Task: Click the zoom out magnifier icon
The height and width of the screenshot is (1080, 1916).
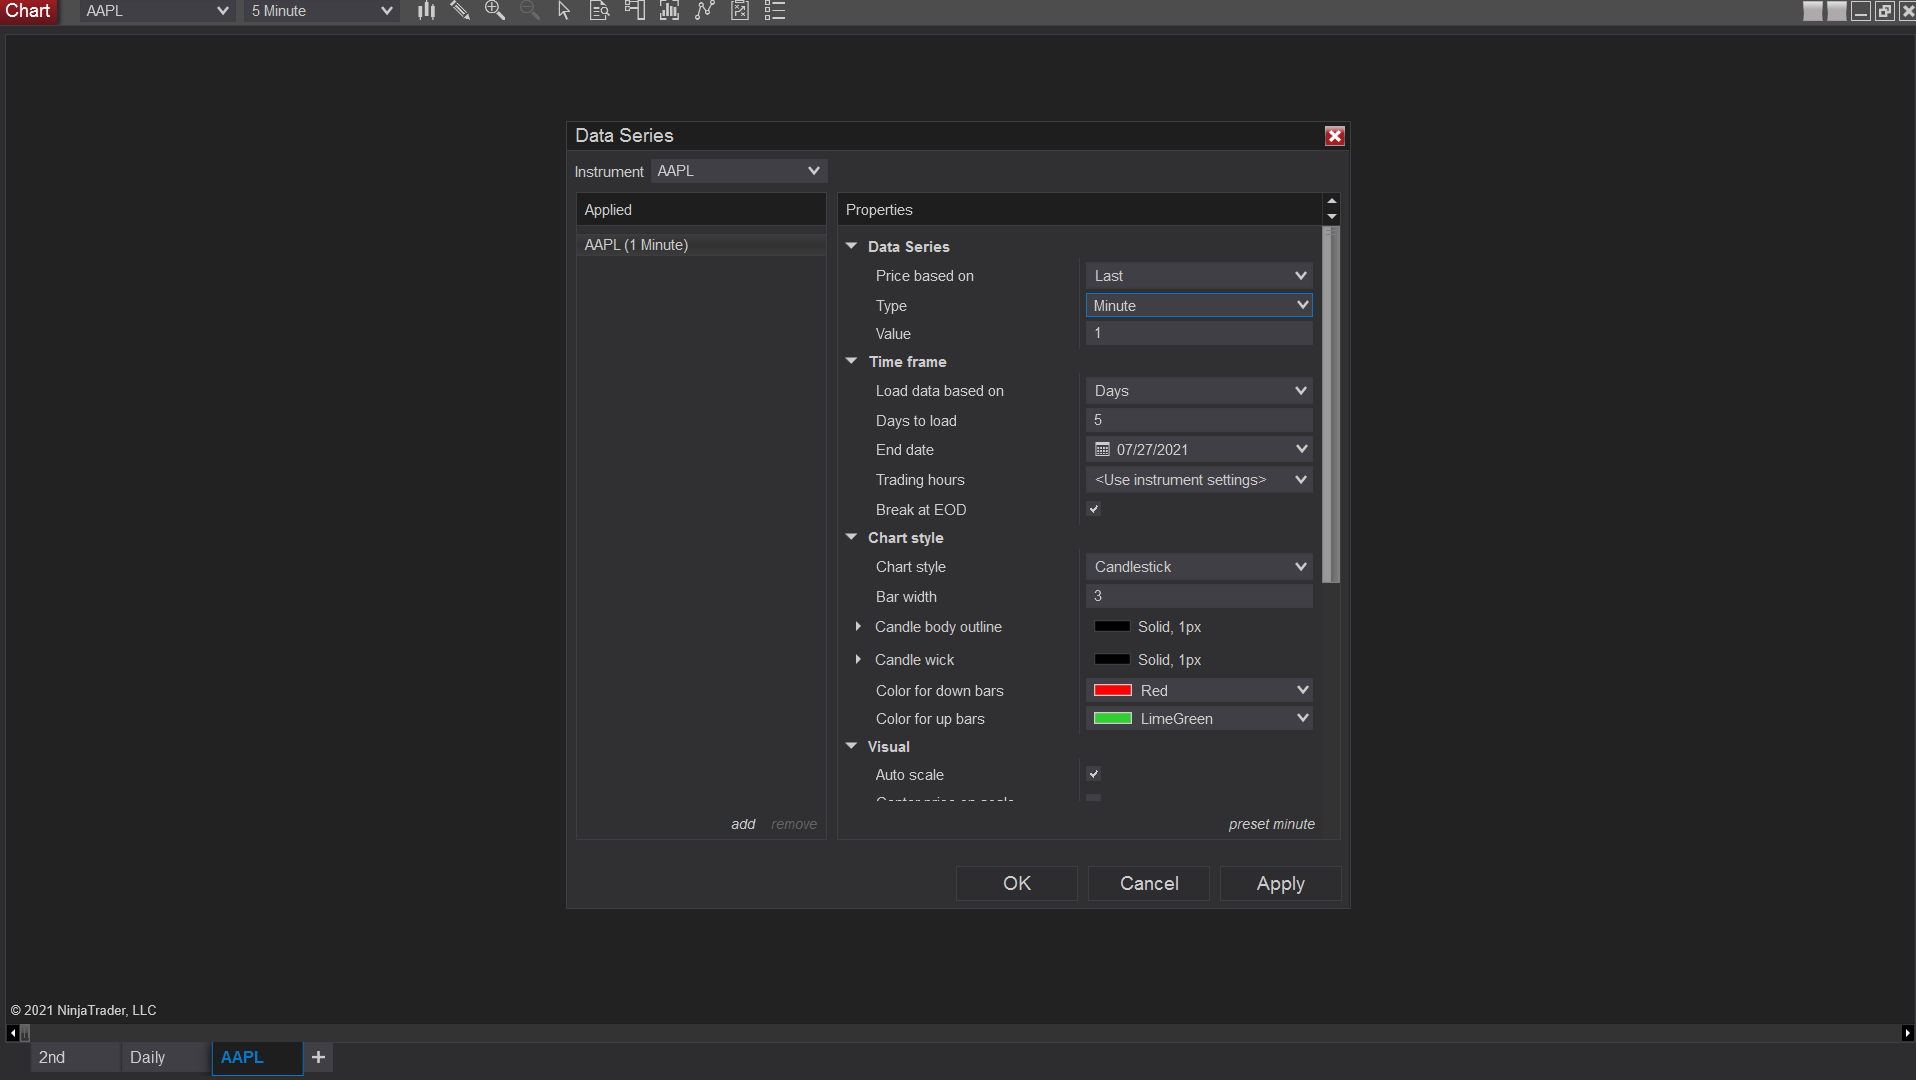Action: tap(530, 11)
